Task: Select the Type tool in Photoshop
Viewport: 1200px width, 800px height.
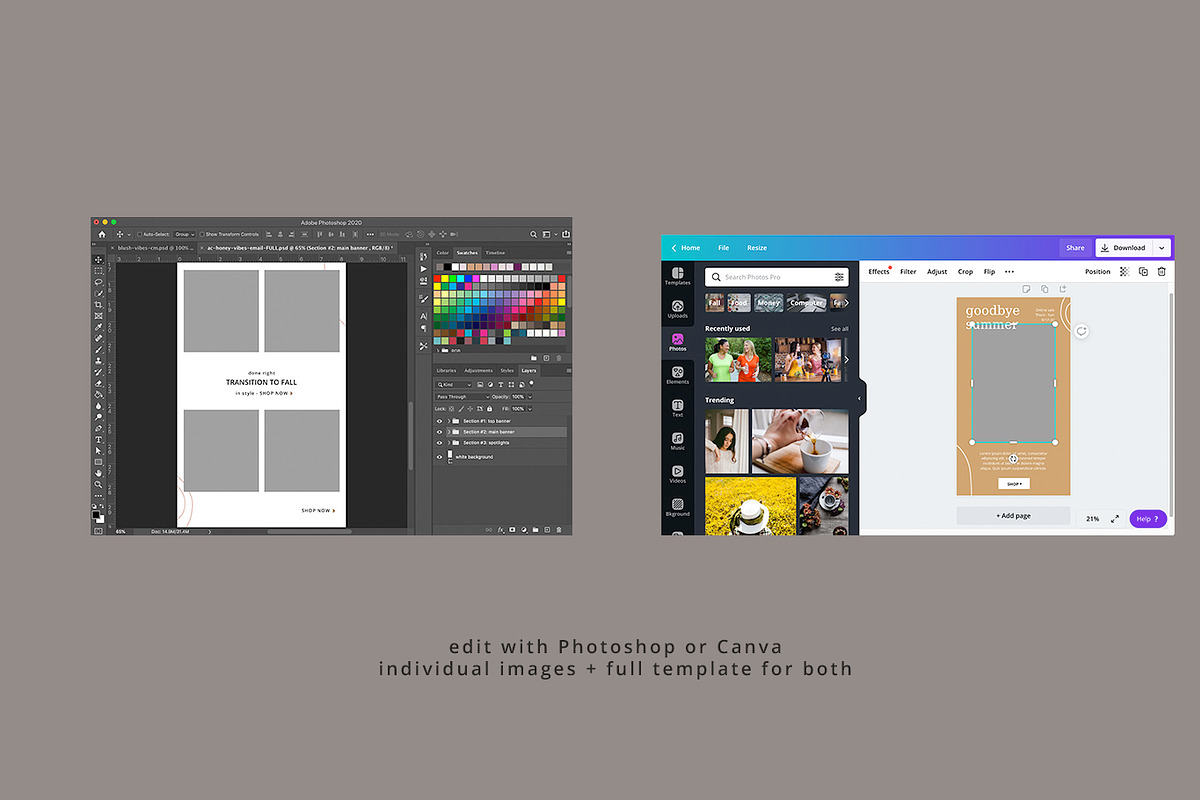Action: coord(98,439)
